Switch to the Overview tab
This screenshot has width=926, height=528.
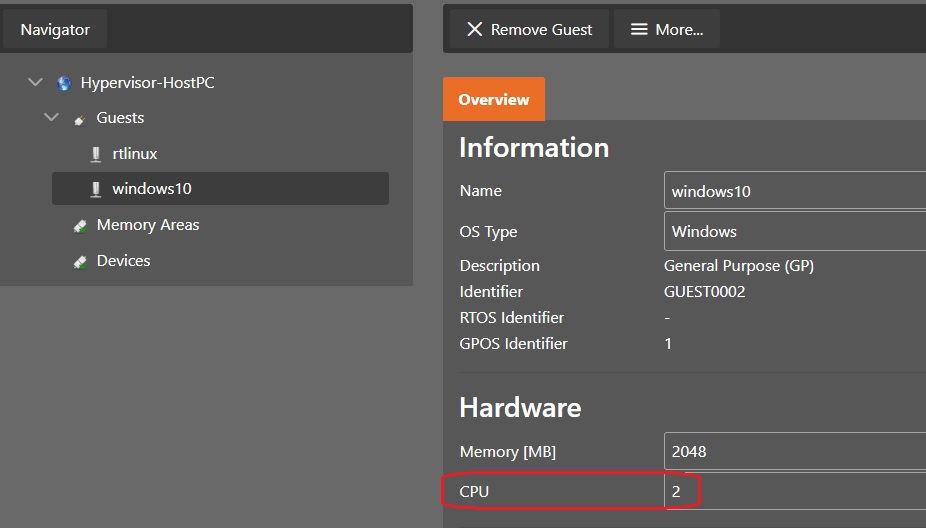[x=494, y=100]
